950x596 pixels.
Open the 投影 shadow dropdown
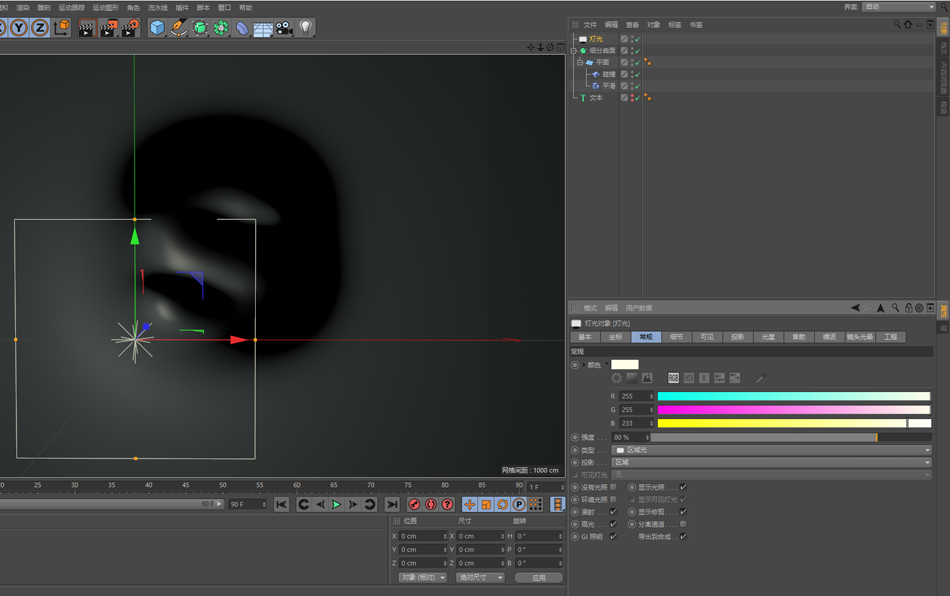pyautogui.click(x=771, y=462)
